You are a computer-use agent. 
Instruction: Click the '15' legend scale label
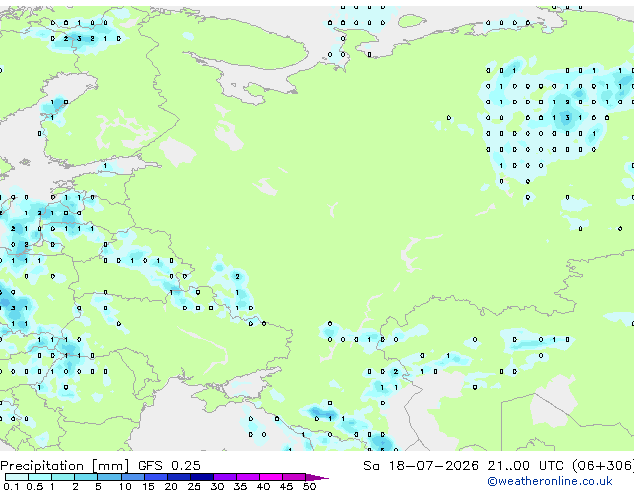click(x=148, y=486)
